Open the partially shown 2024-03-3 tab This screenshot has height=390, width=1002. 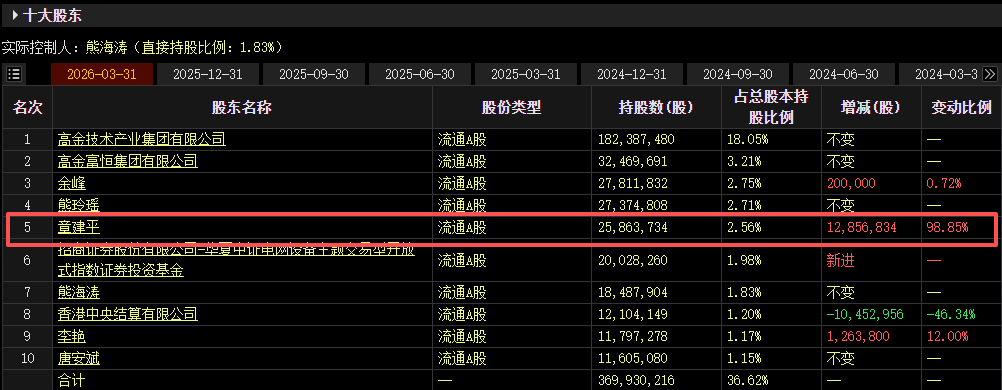940,74
